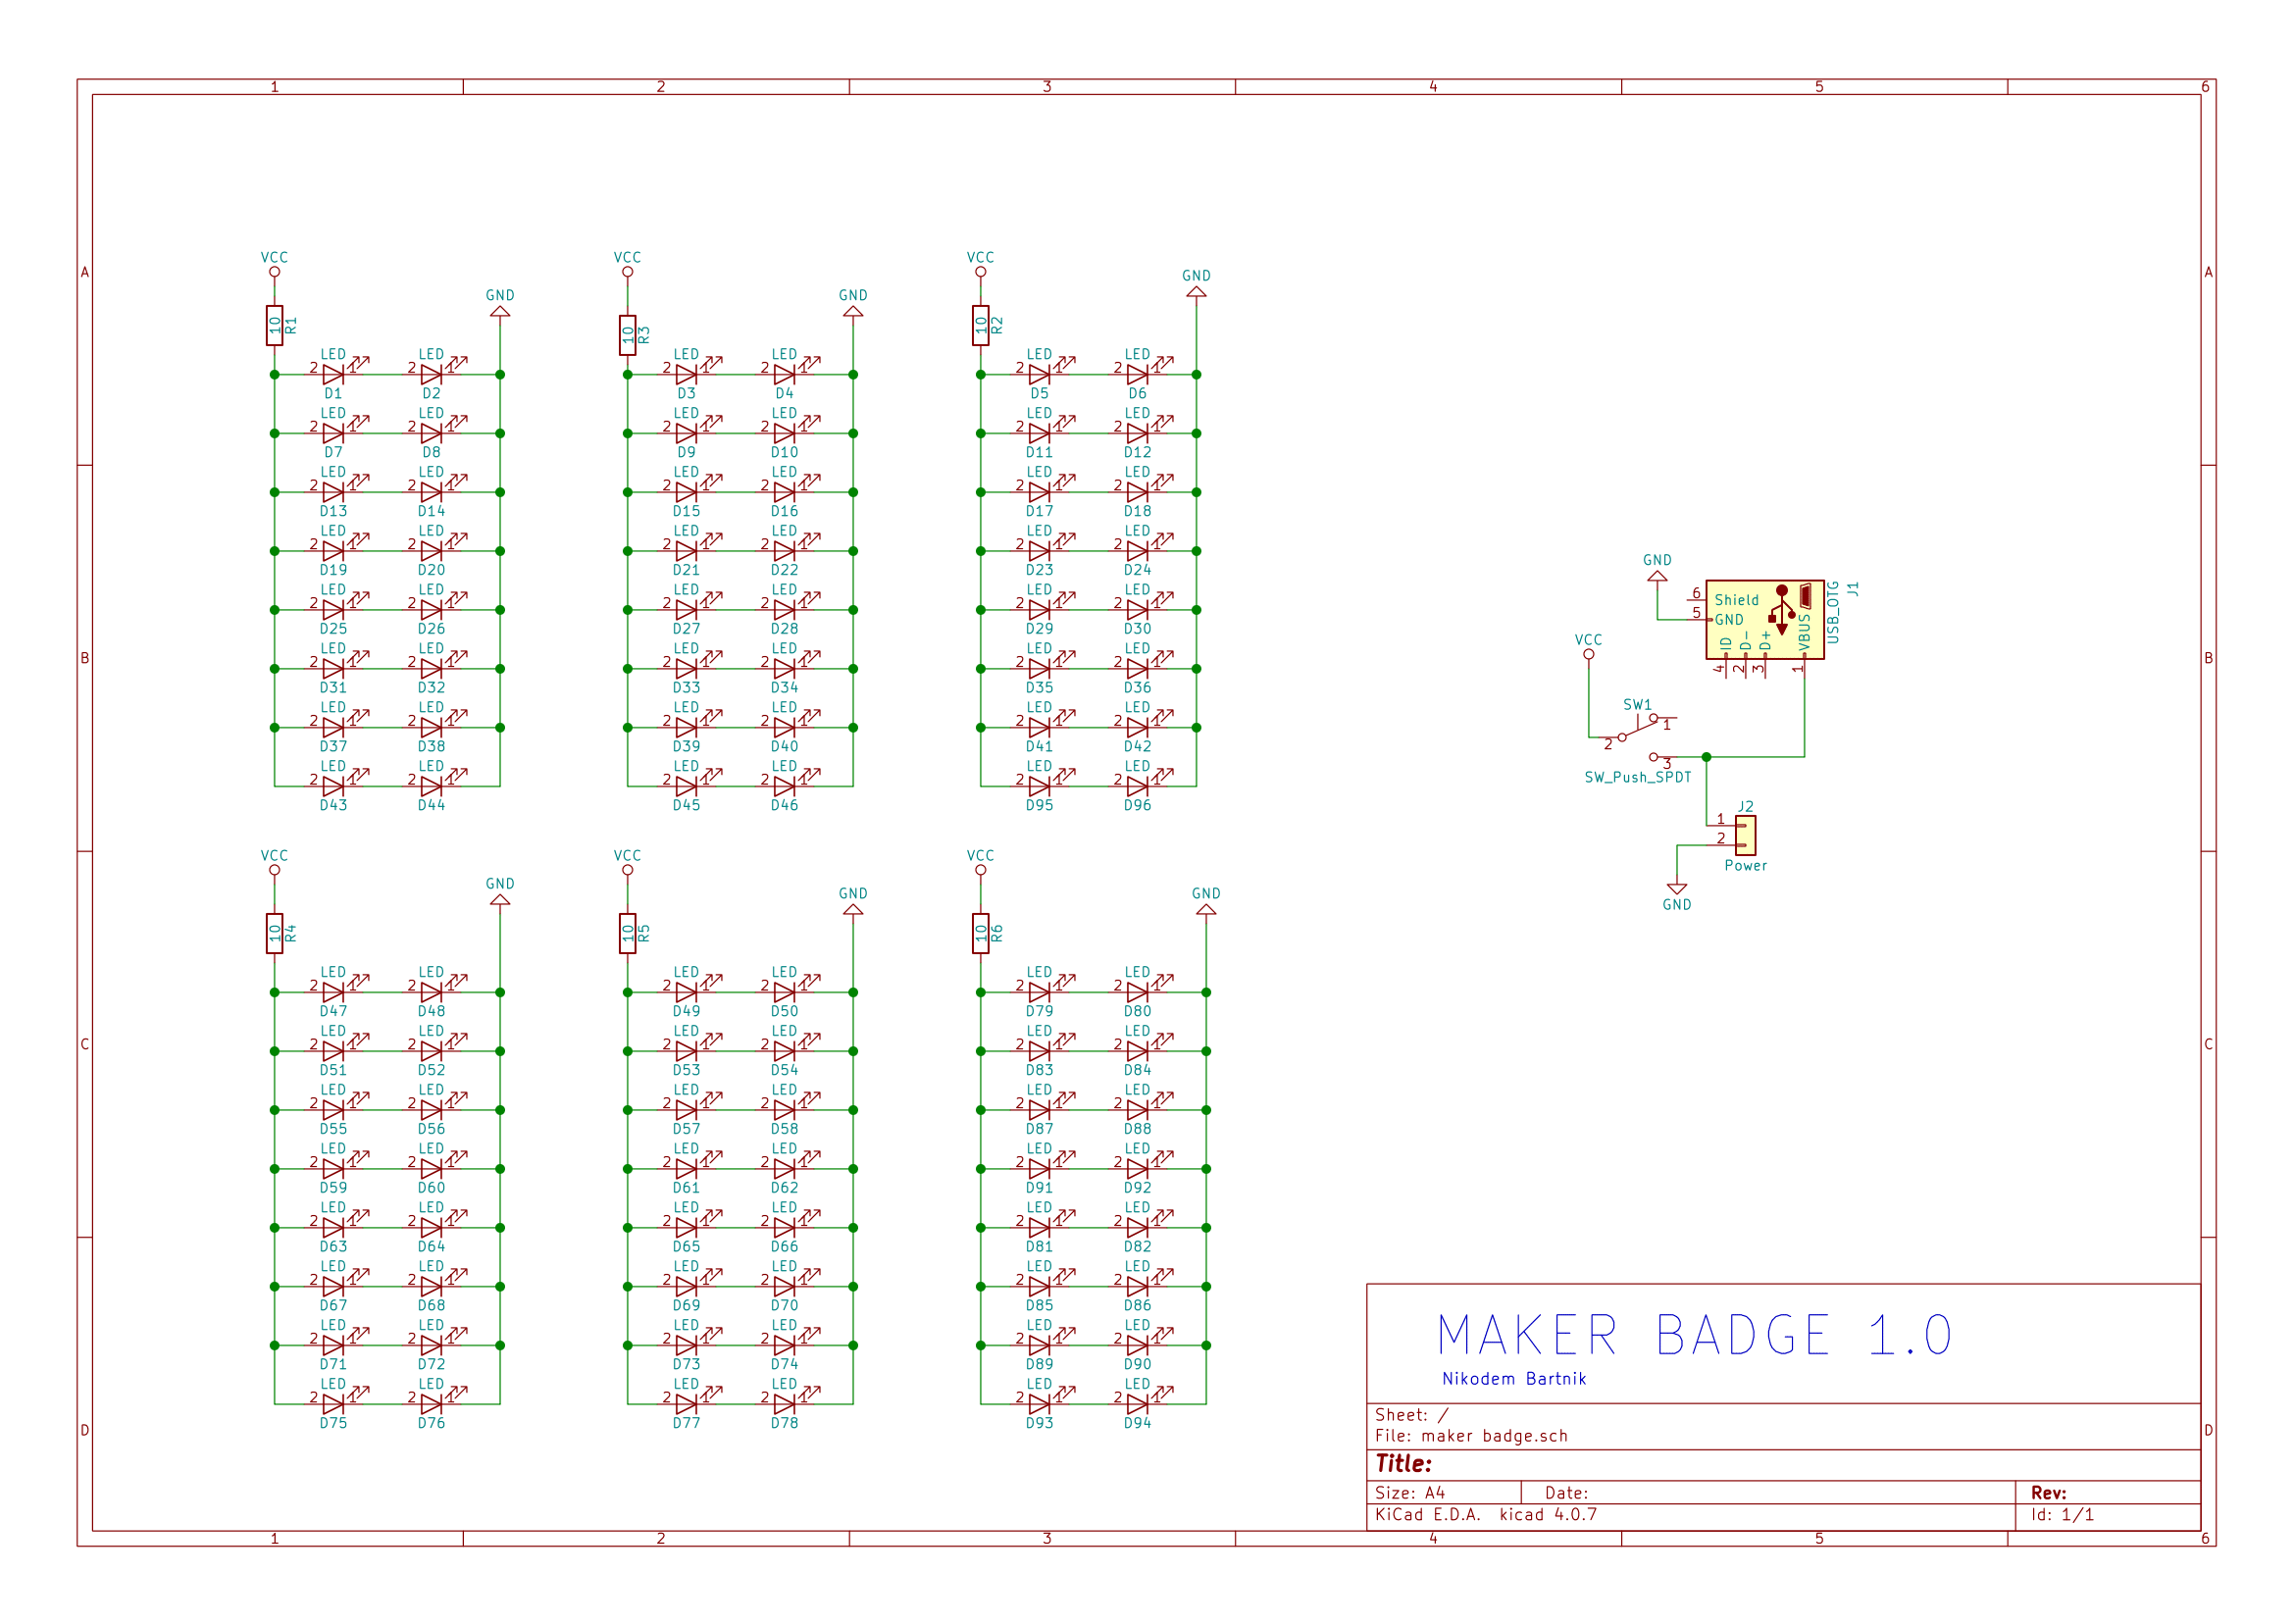Select resistor R1 symbol
This screenshot has height=1624, width=2294.
point(274,326)
